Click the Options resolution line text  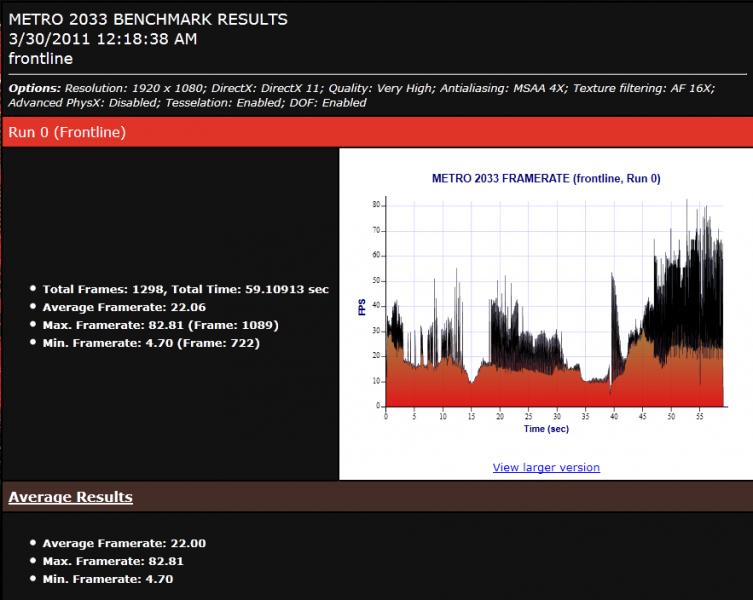coord(362,88)
